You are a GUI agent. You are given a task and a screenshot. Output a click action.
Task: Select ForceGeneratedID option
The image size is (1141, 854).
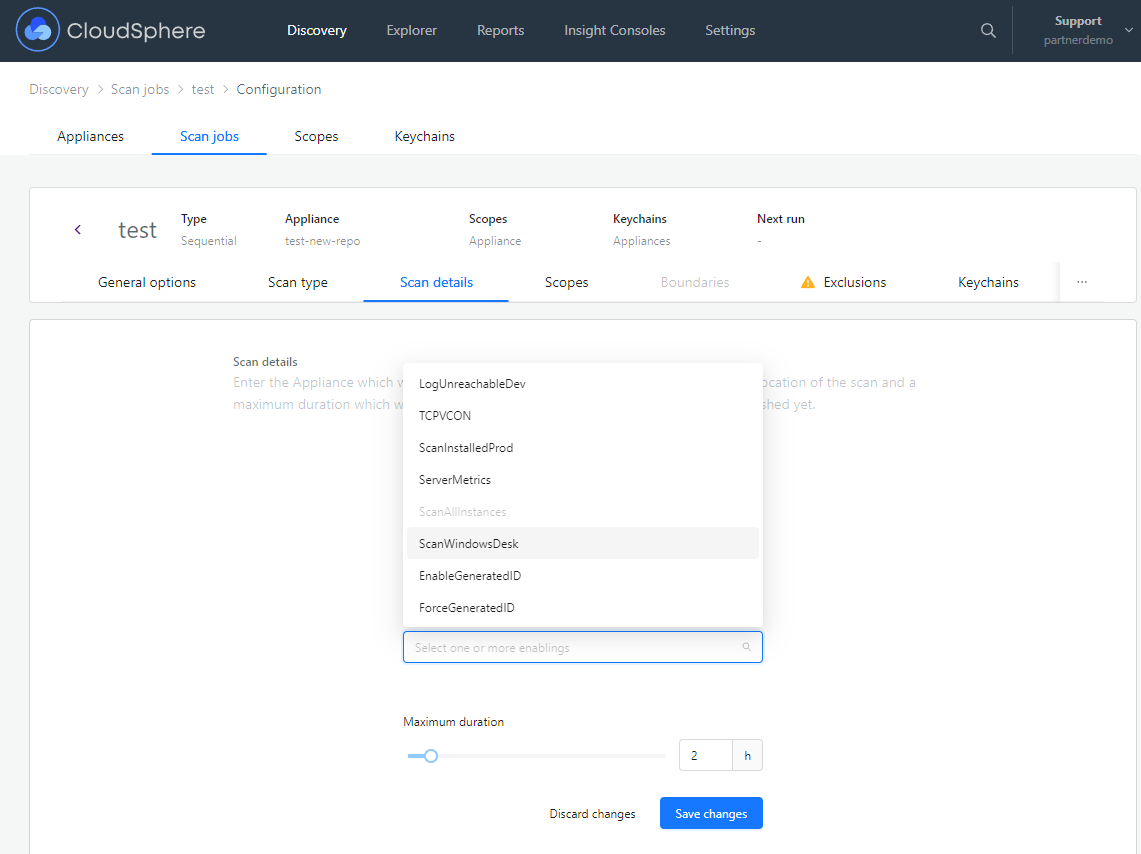coord(582,607)
